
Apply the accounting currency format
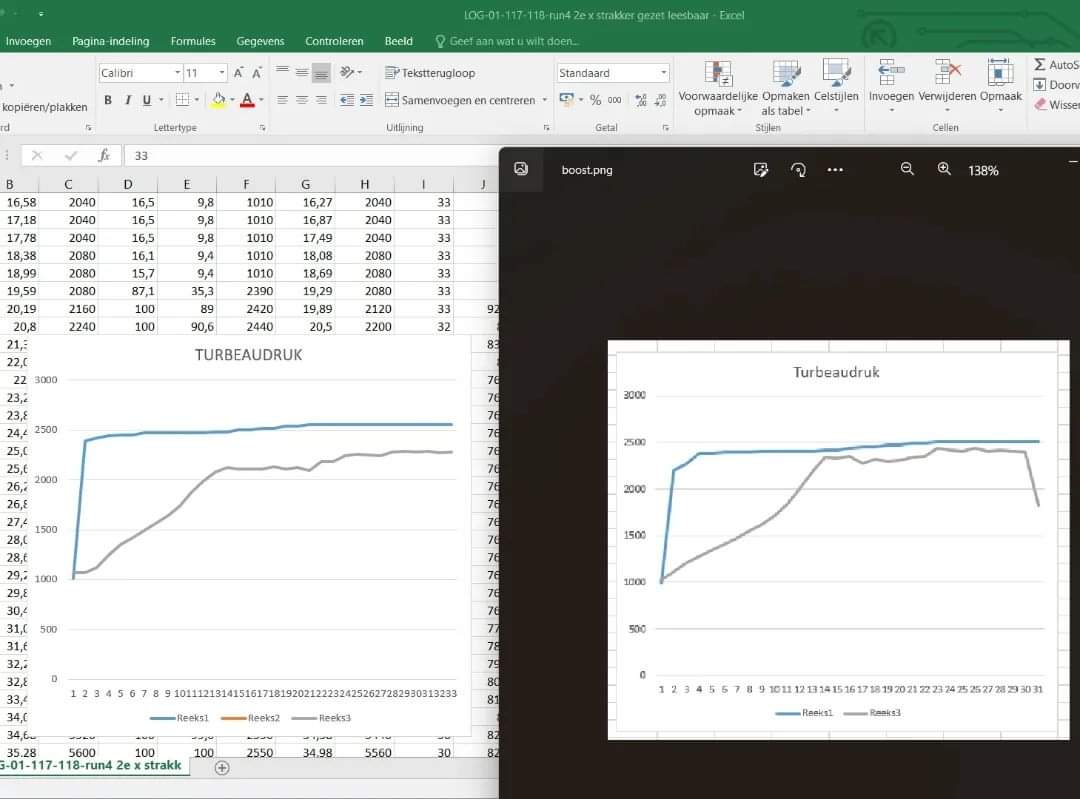tap(566, 100)
